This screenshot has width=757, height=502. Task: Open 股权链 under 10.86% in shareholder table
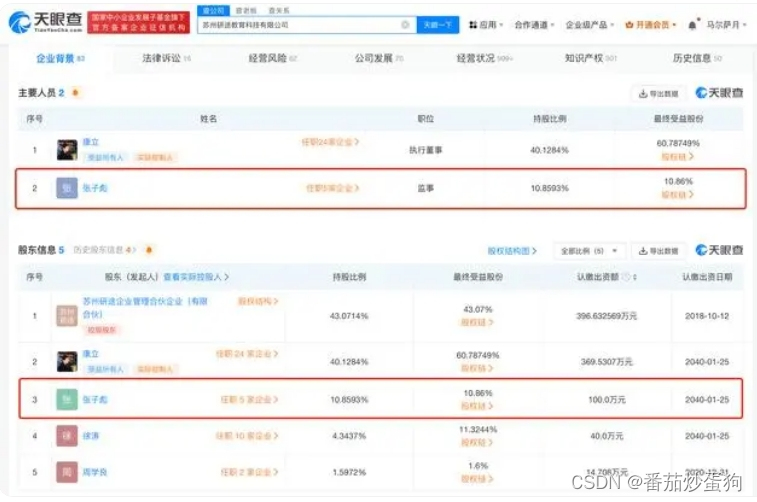click(477, 406)
